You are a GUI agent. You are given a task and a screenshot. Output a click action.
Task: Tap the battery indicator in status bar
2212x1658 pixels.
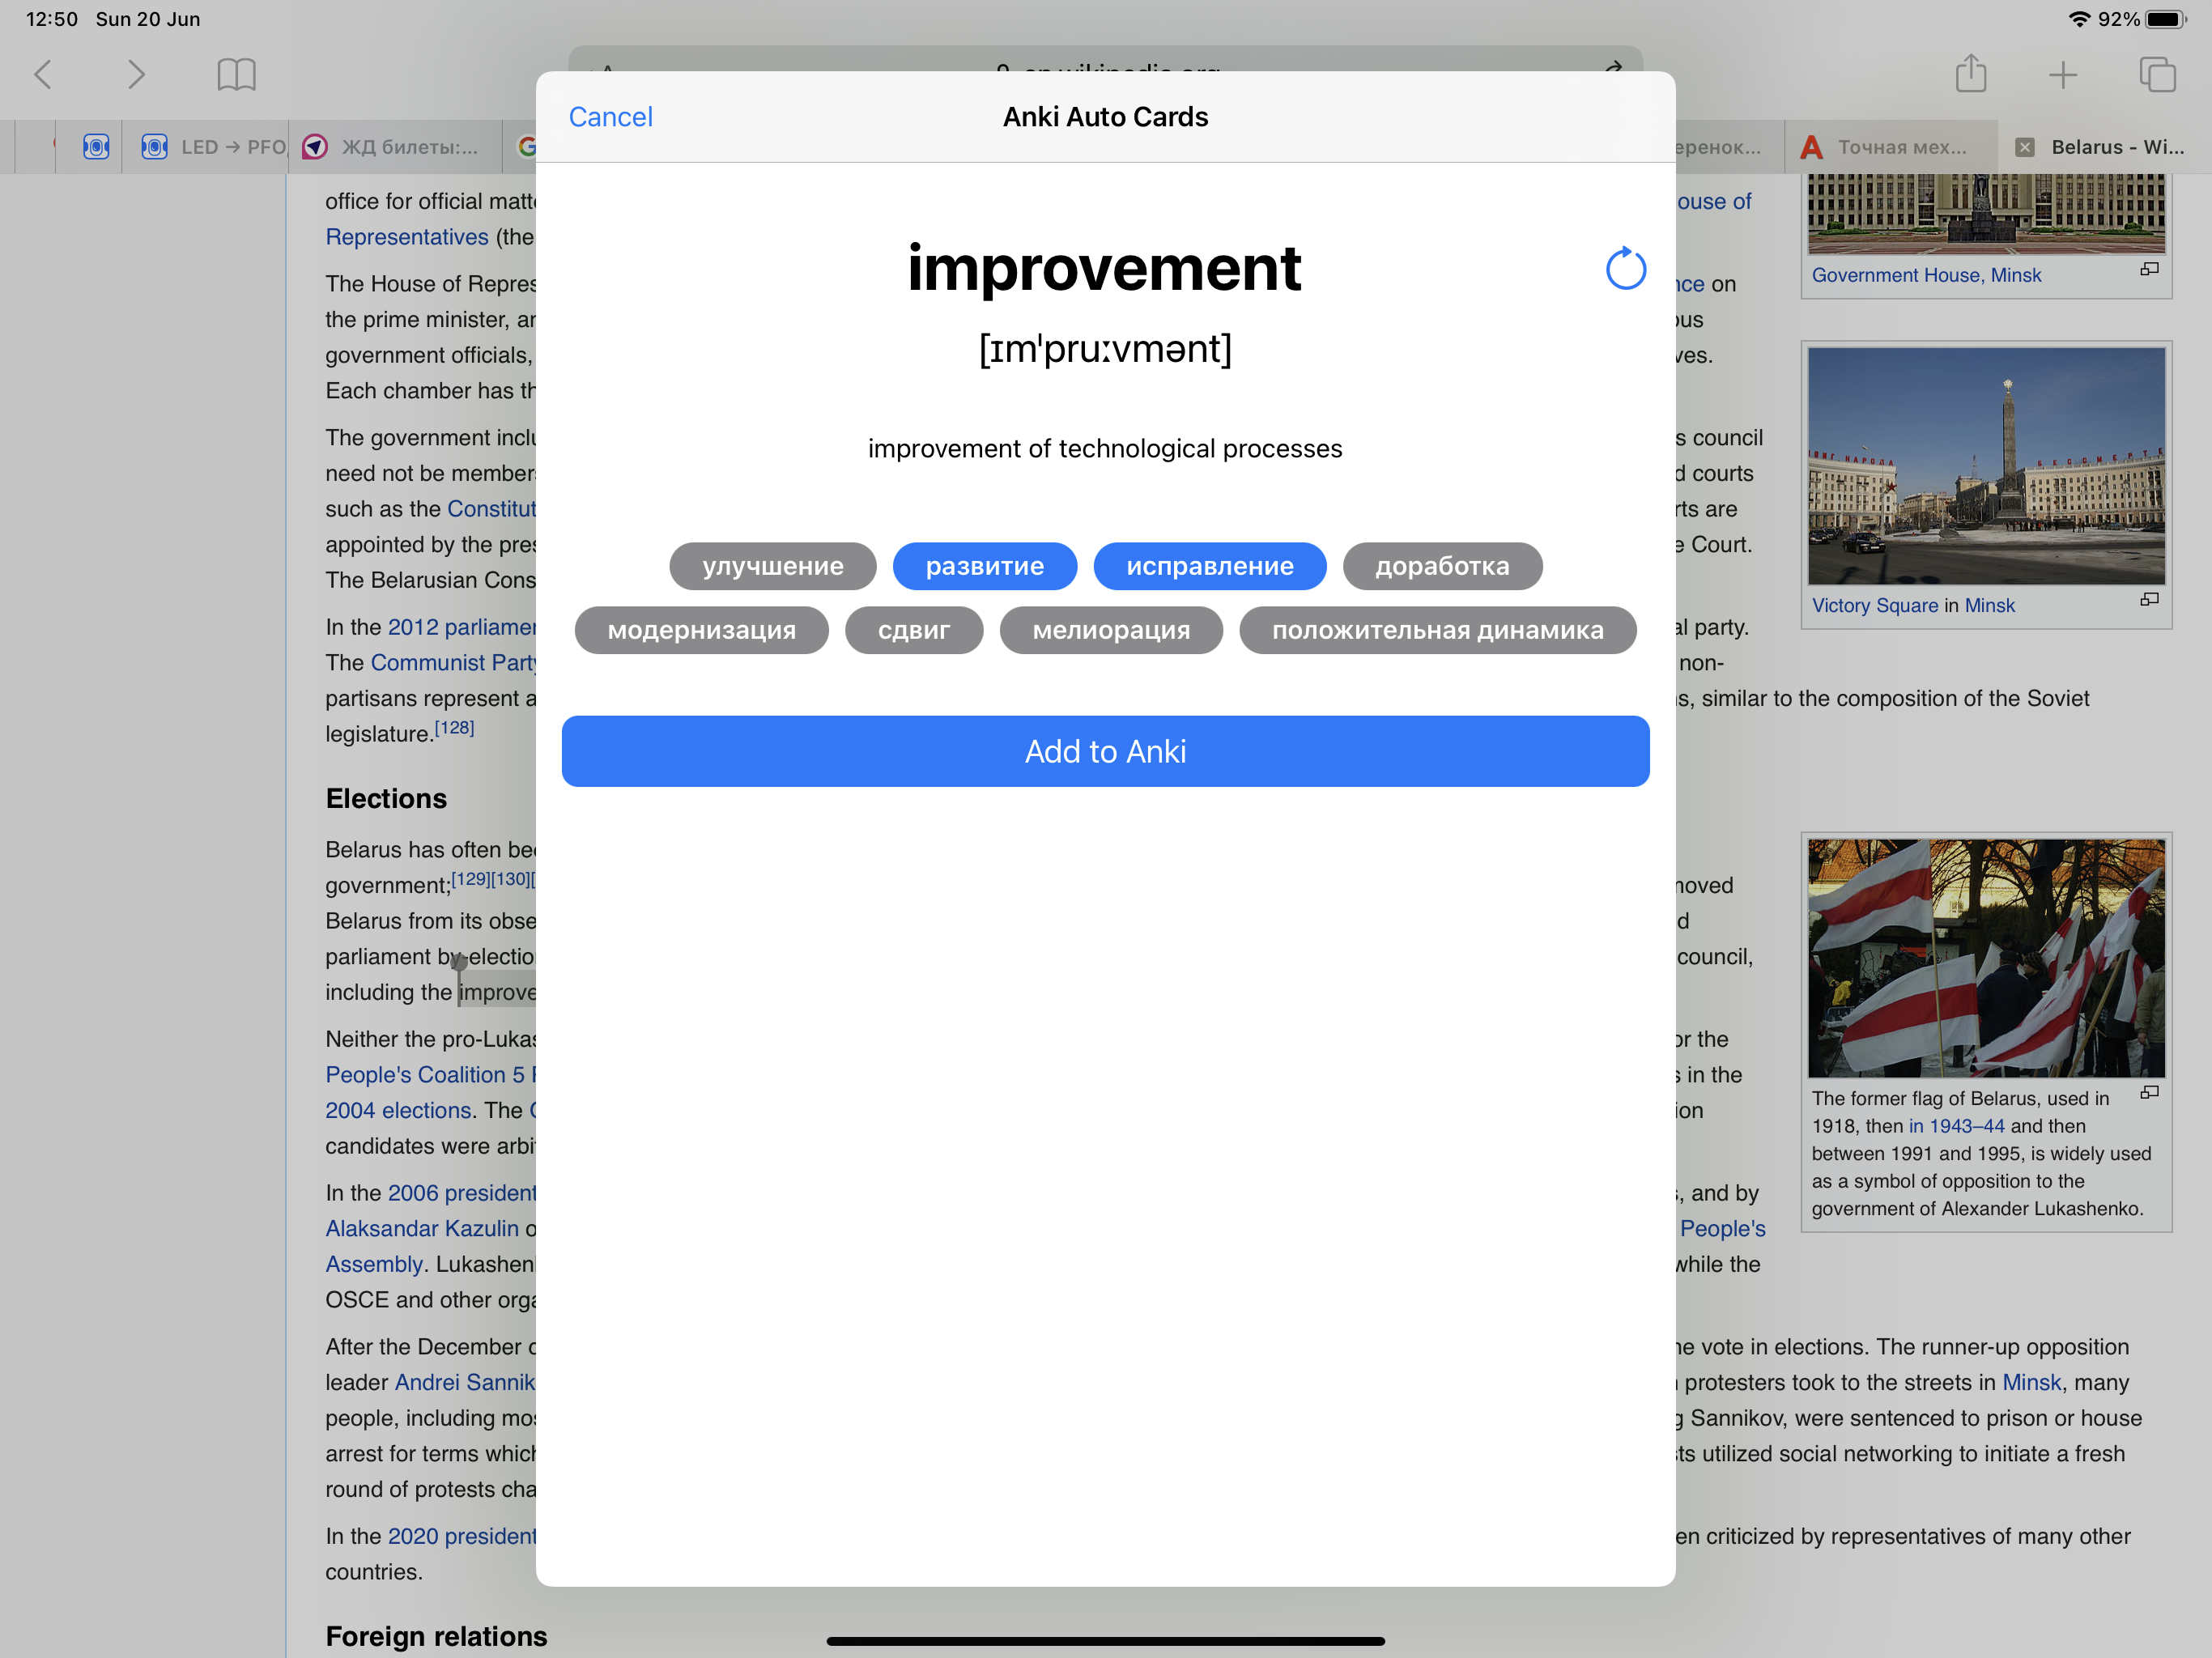[x=2166, y=19]
